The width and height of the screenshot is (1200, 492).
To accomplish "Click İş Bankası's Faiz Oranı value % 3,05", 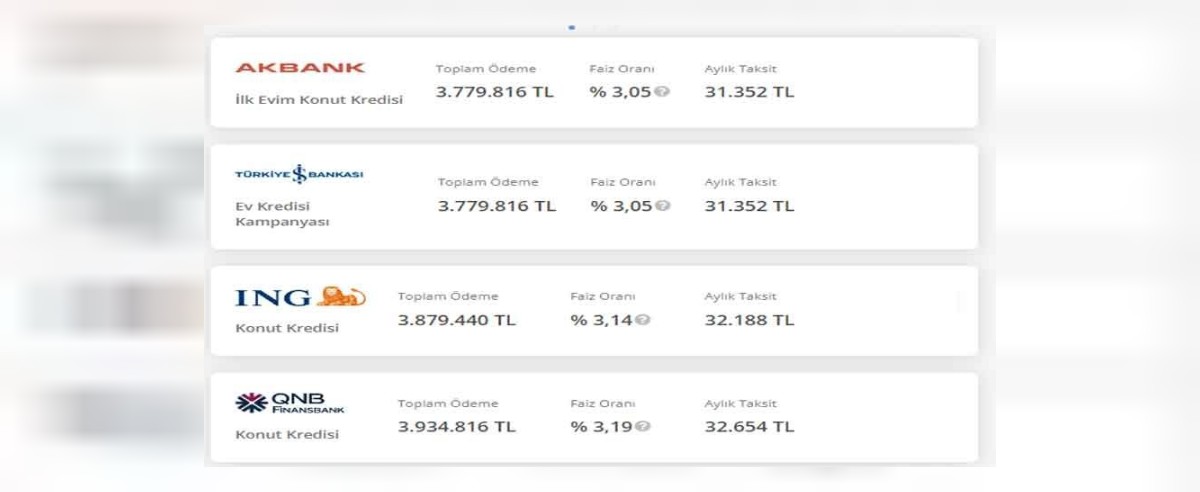I will (x=621, y=206).
